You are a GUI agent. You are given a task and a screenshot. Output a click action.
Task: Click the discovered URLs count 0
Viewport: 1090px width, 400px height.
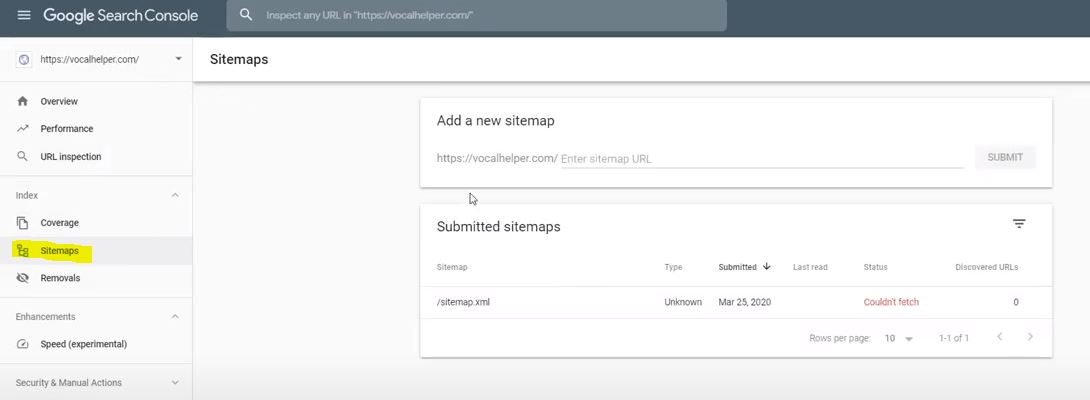tap(1016, 303)
